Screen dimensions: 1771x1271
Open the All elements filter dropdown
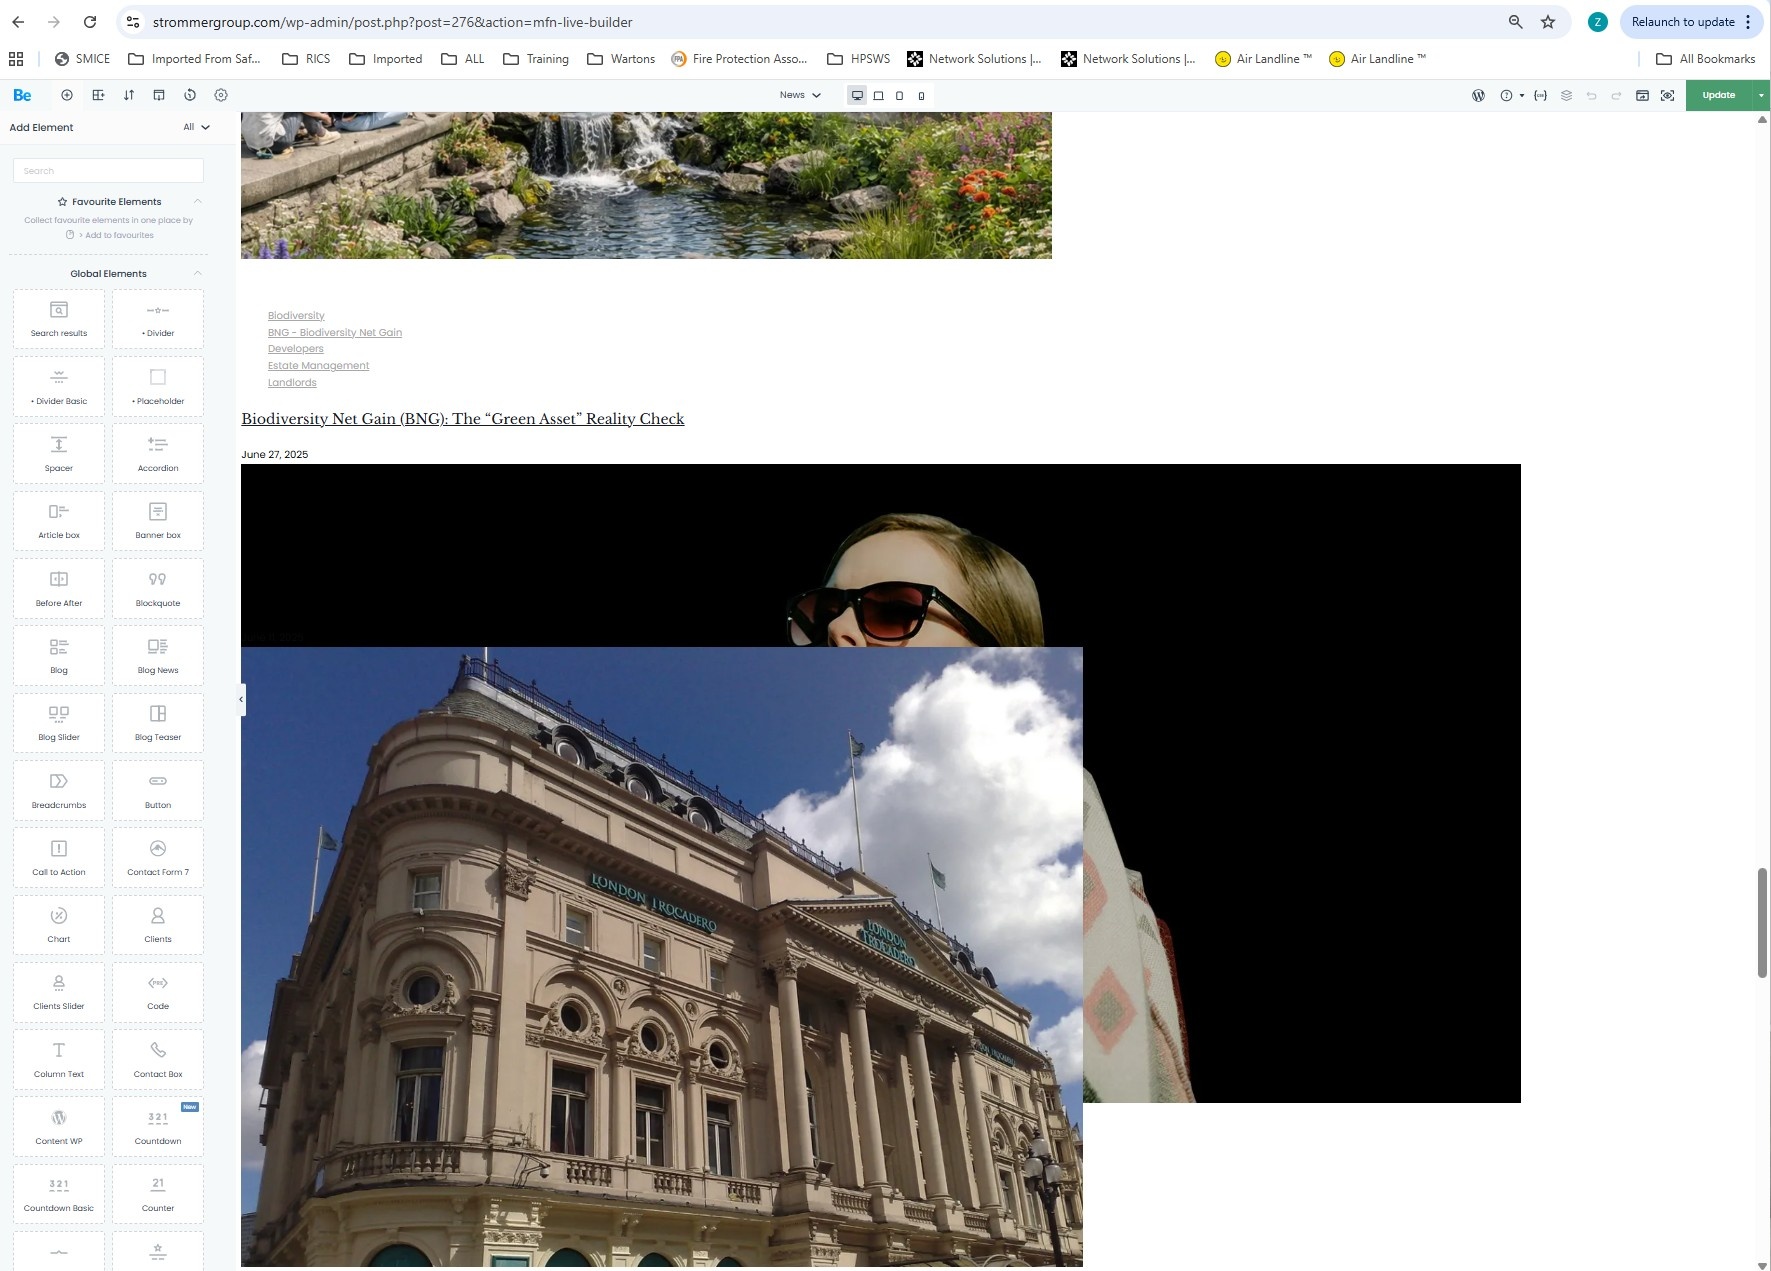[196, 127]
